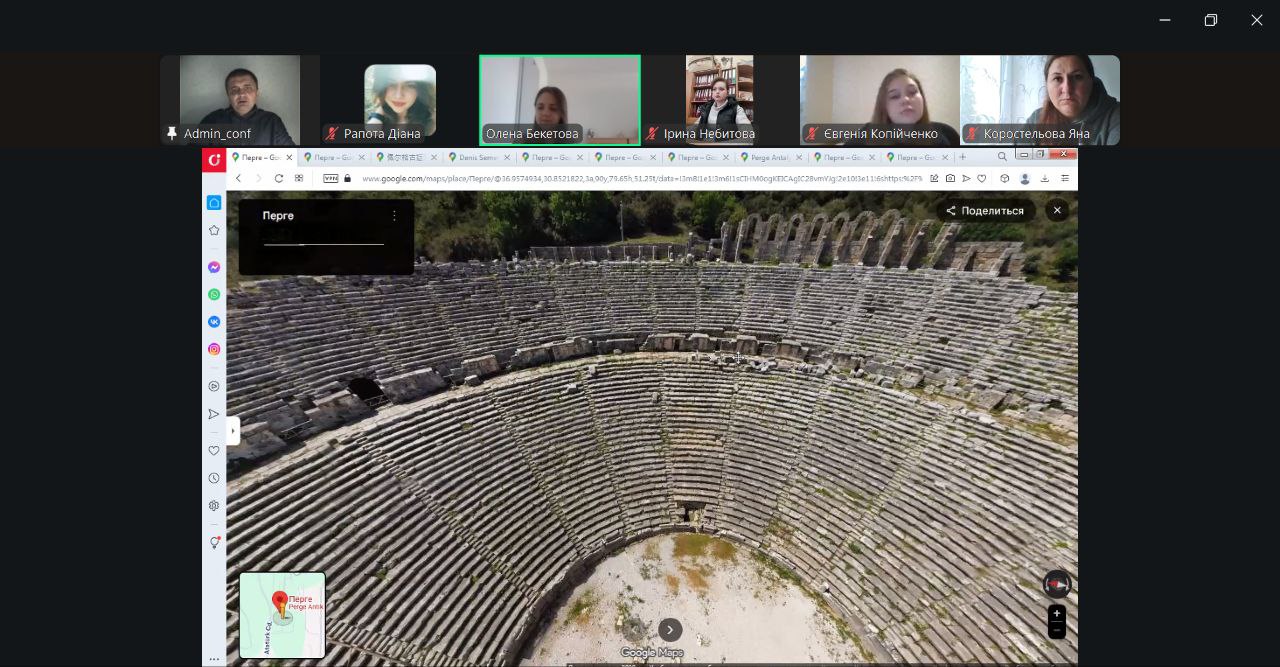The image size is (1280, 667).
Task: Take a snapshot with the camera icon
Action: coord(950,178)
